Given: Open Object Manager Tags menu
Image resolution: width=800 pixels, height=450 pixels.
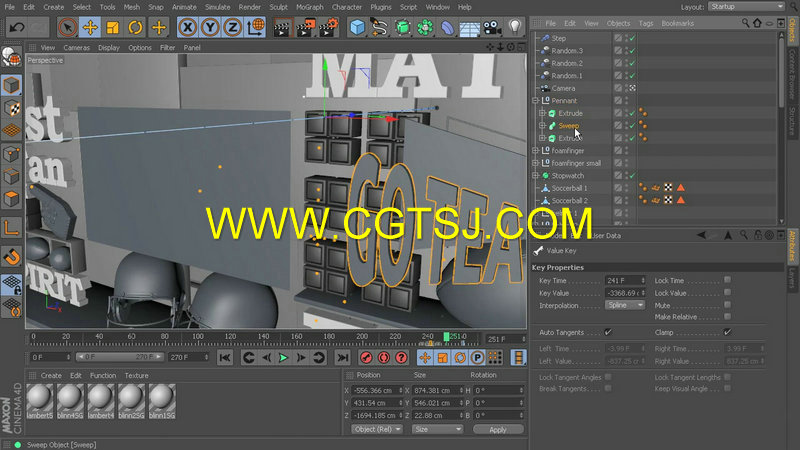Looking at the screenshot, I should coord(646,23).
